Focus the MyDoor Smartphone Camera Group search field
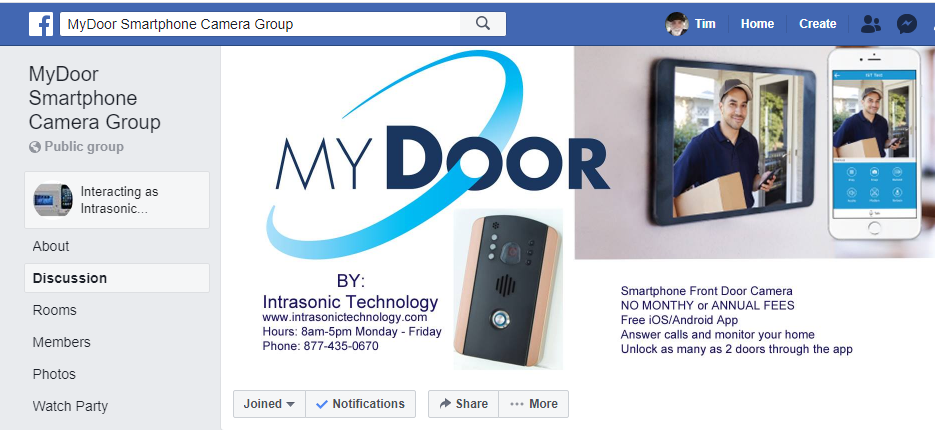The image size is (935, 430). click(260, 24)
